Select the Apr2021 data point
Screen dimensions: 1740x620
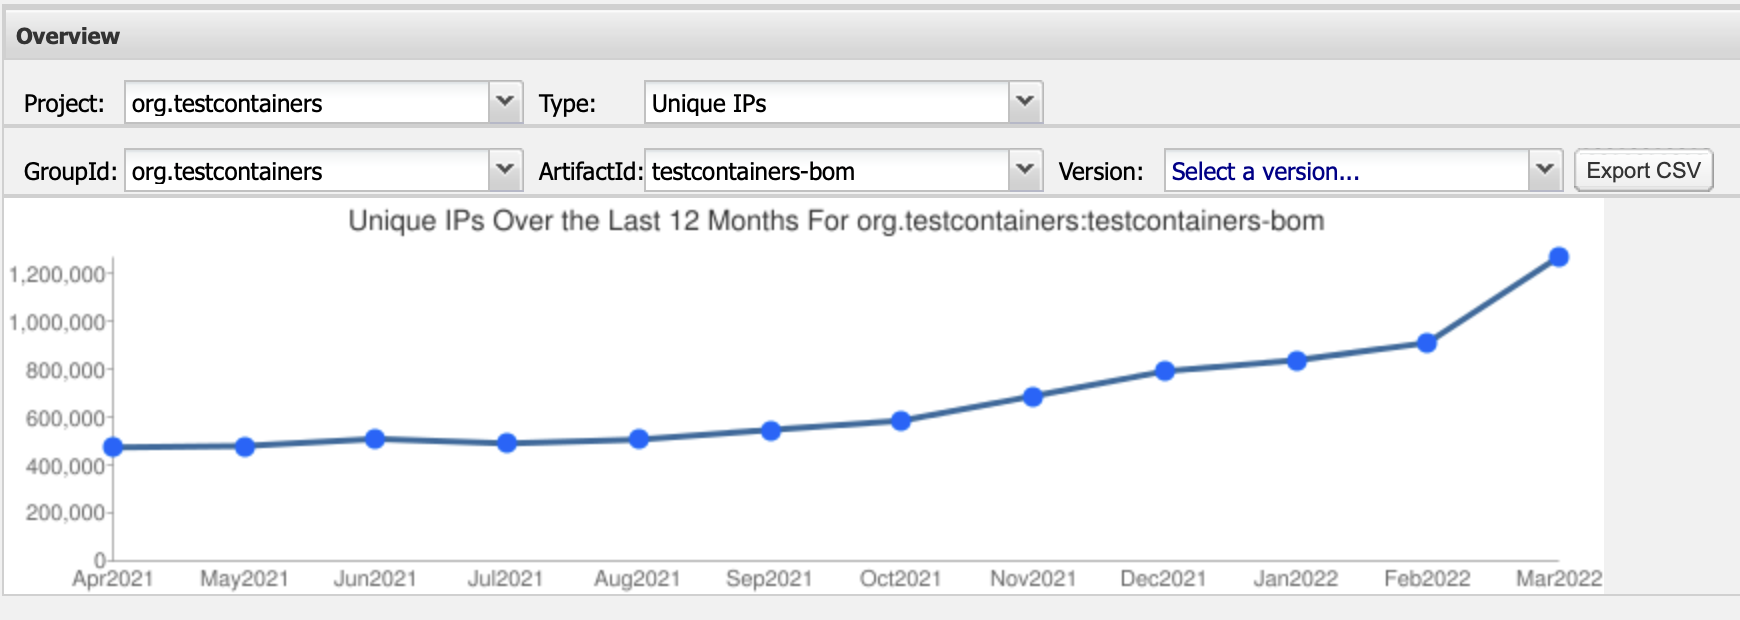113,447
